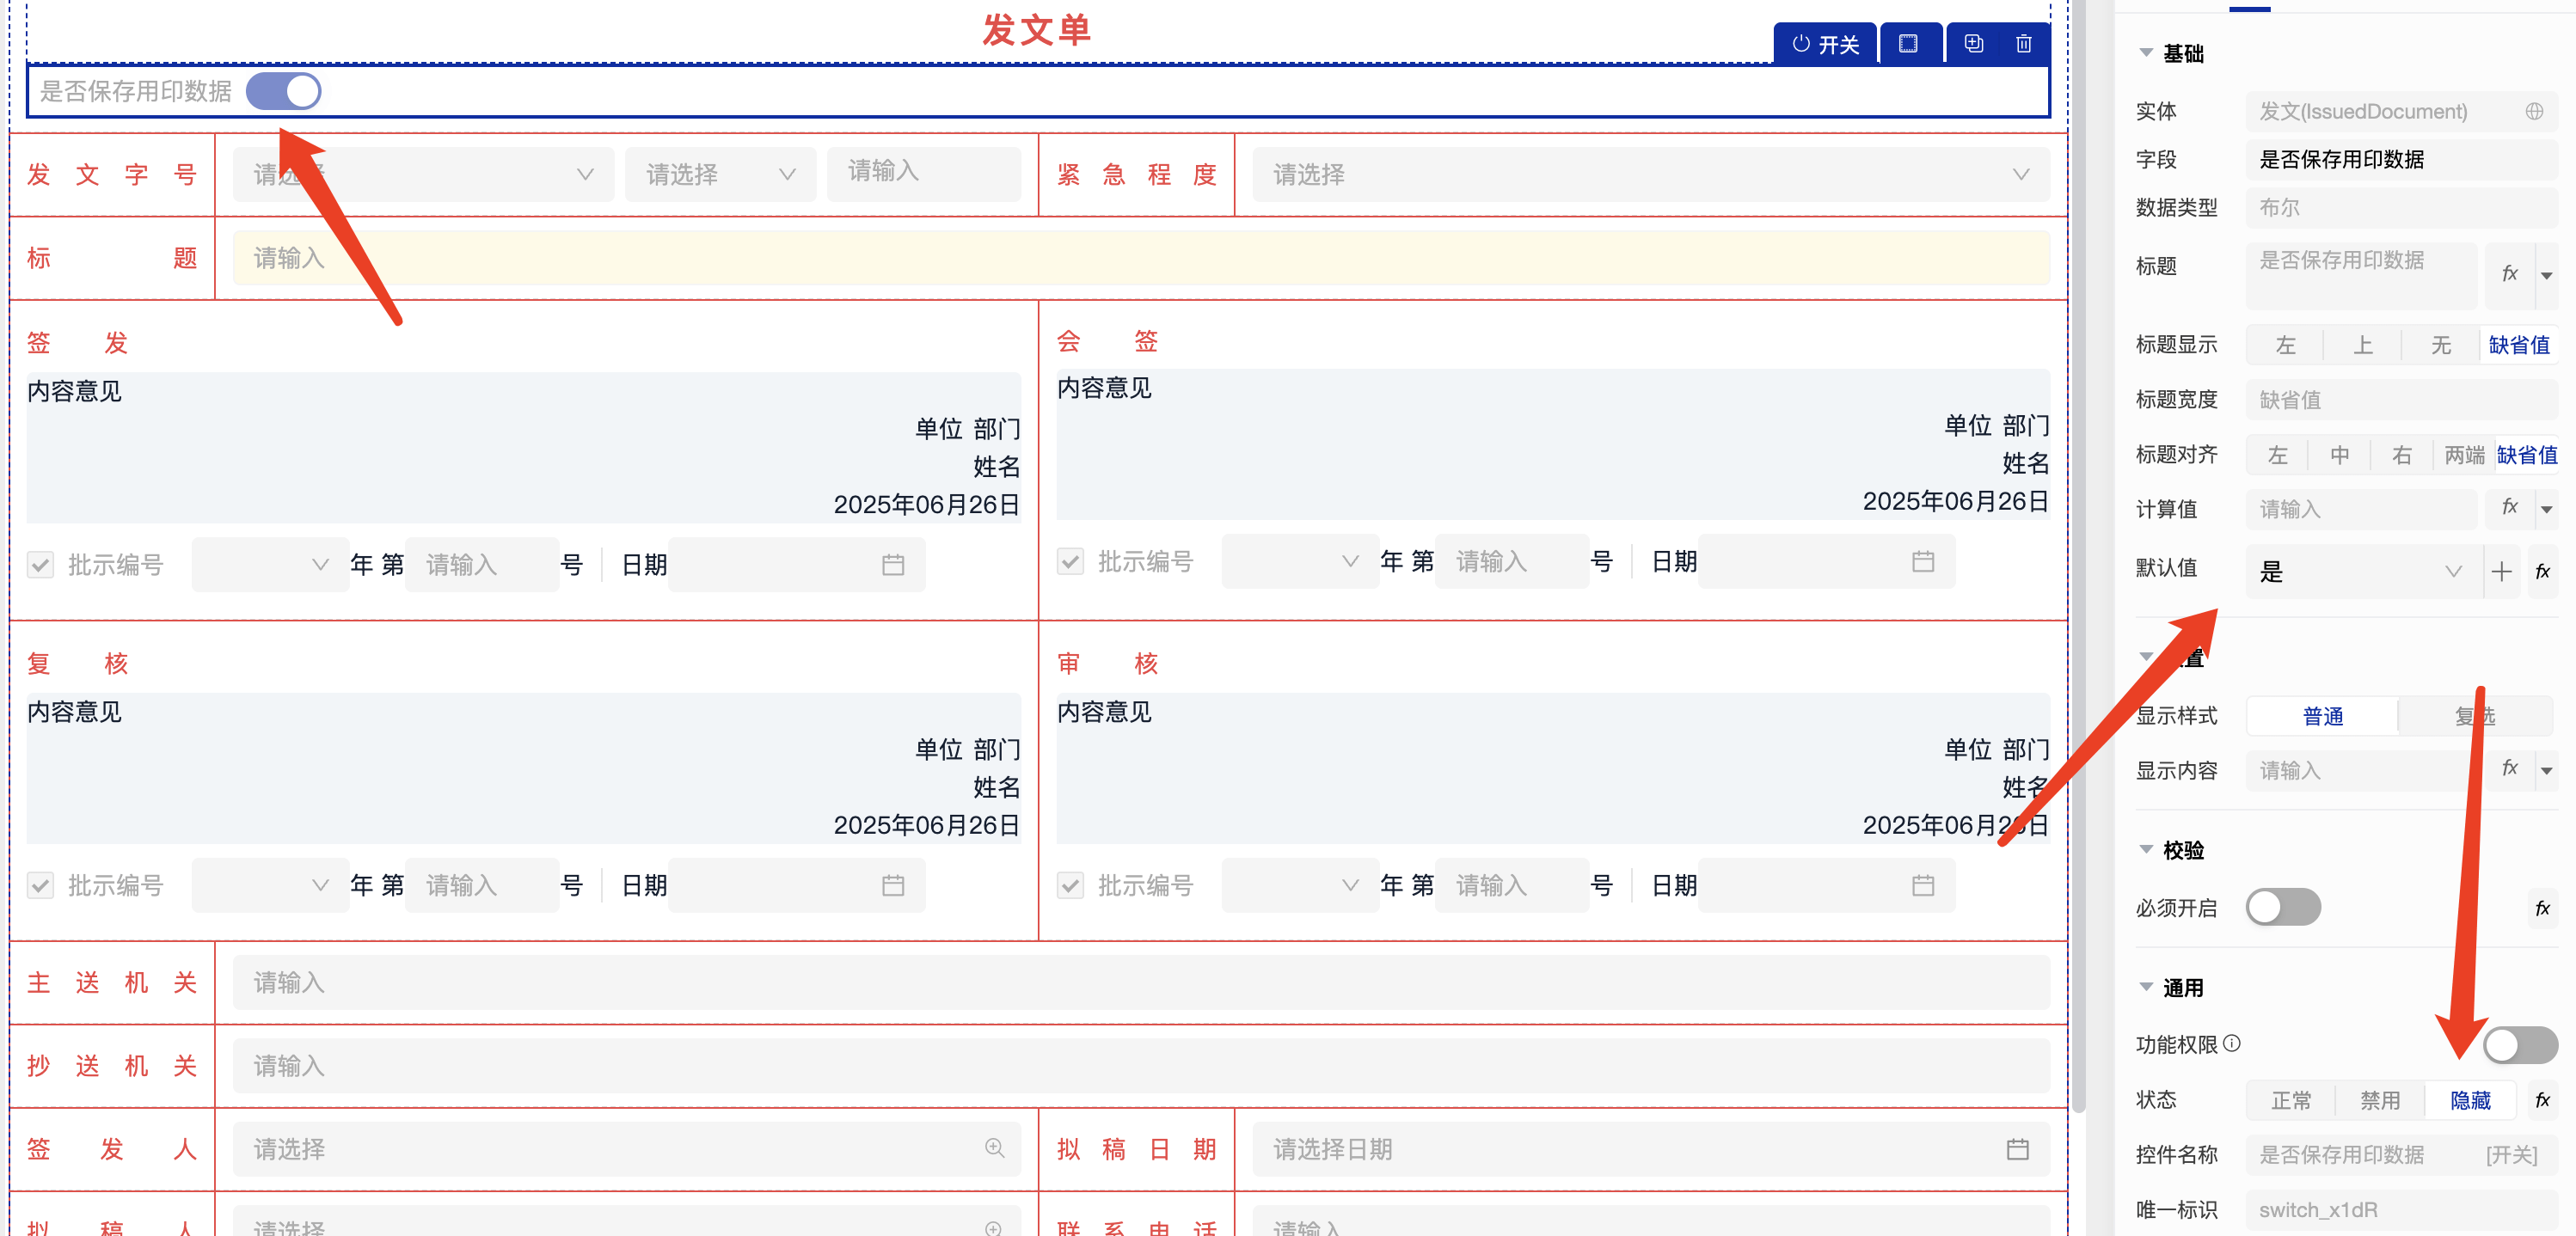Select 隐藏 status option
This screenshot has width=2576, height=1236.
[x=2469, y=1100]
